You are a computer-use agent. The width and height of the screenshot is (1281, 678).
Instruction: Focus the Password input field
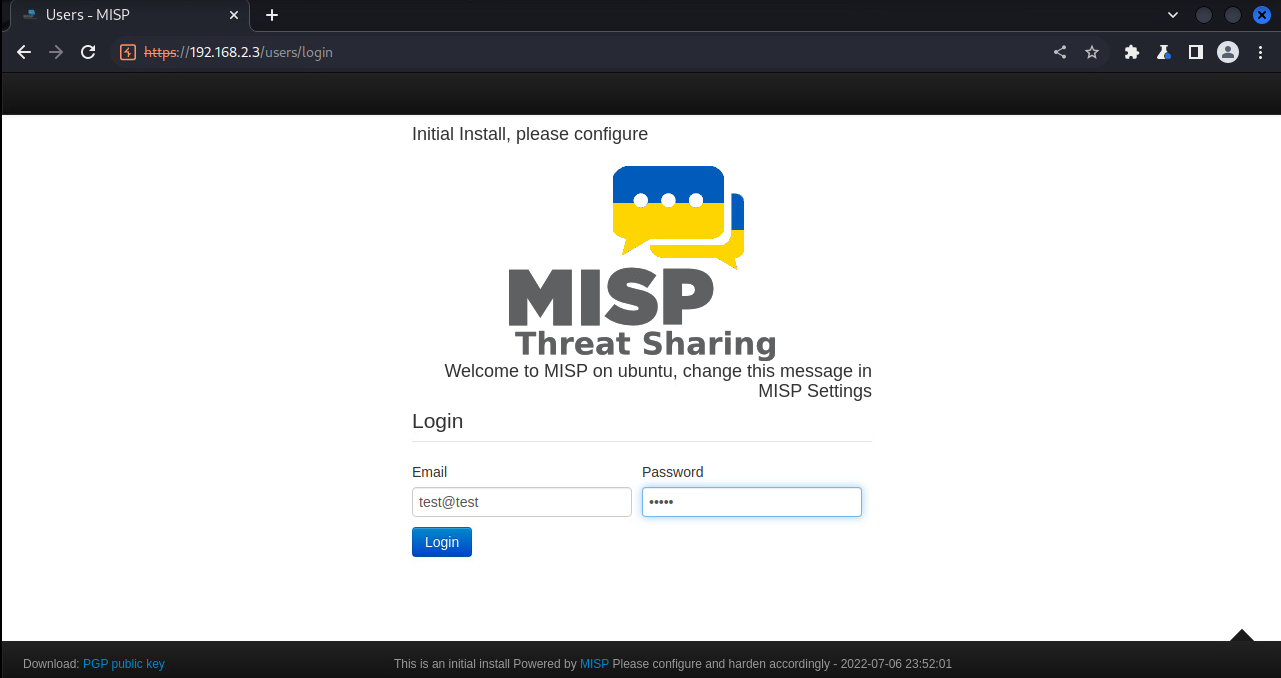(x=751, y=502)
